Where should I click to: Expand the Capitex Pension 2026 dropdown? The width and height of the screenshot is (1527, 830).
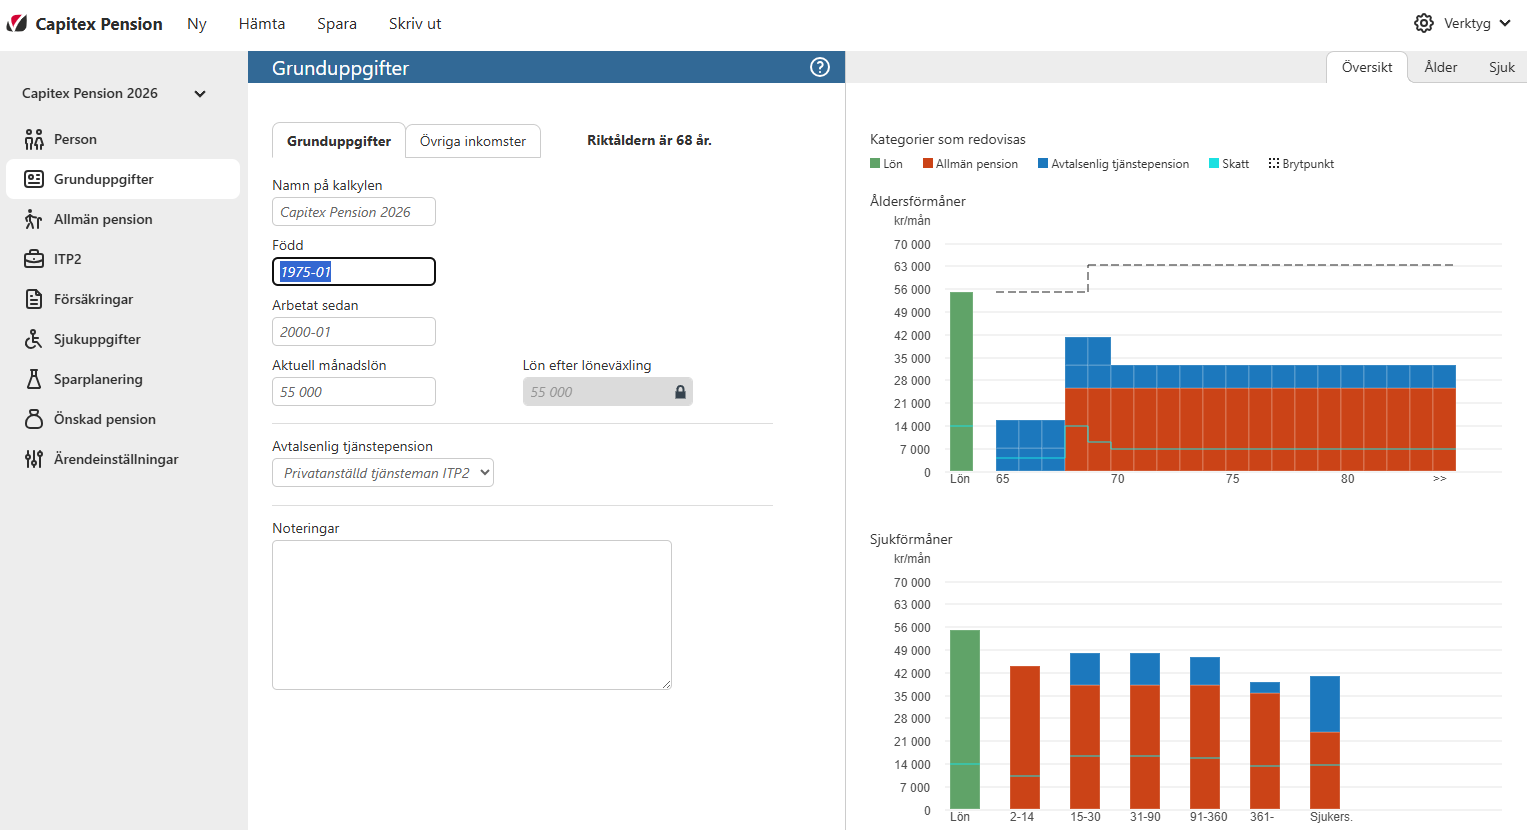(200, 94)
